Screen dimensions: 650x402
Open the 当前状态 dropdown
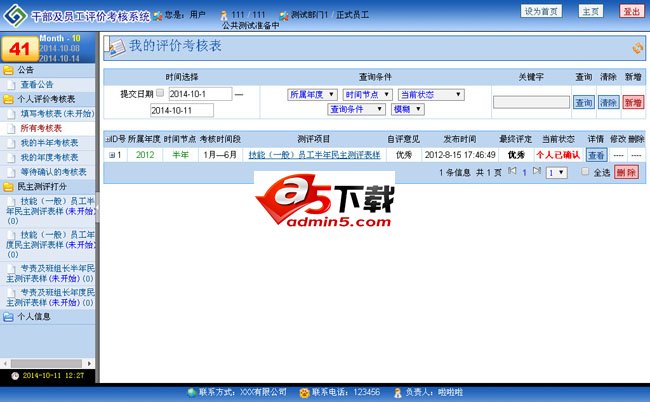pyautogui.click(x=431, y=94)
